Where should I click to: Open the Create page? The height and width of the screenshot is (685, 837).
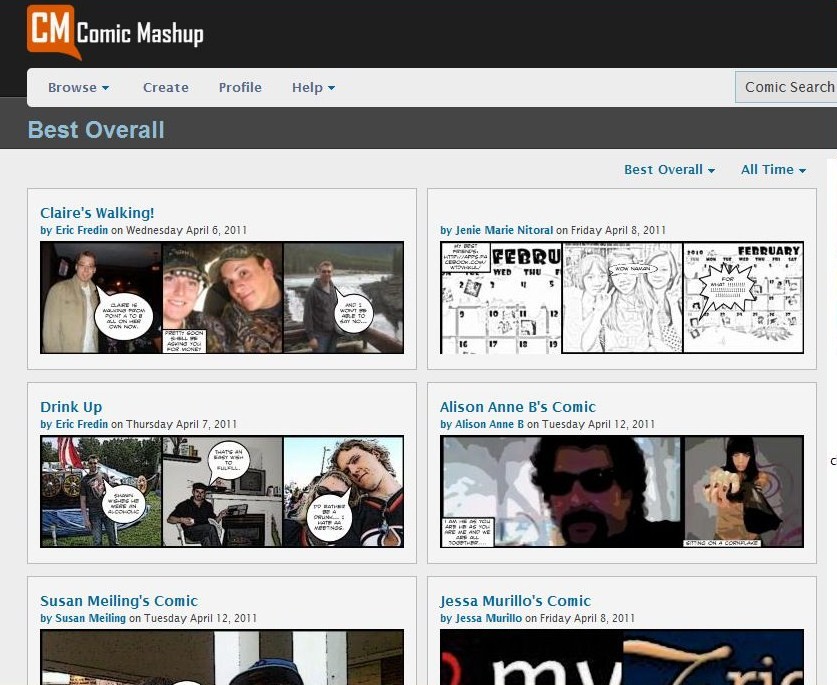point(165,88)
